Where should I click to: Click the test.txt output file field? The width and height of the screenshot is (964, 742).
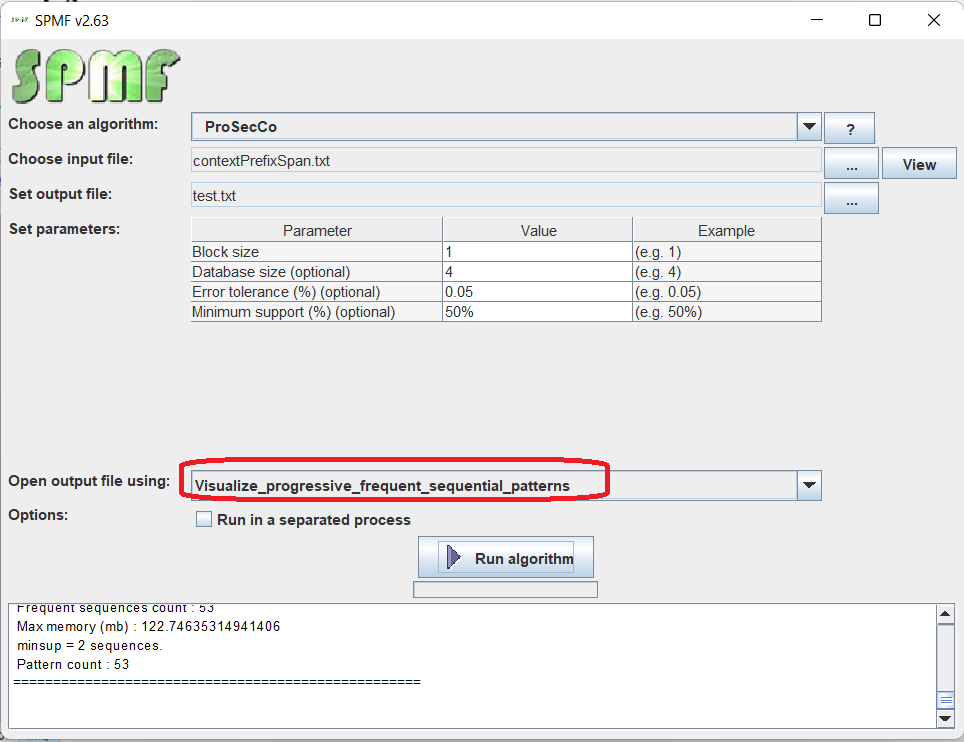(505, 196)
